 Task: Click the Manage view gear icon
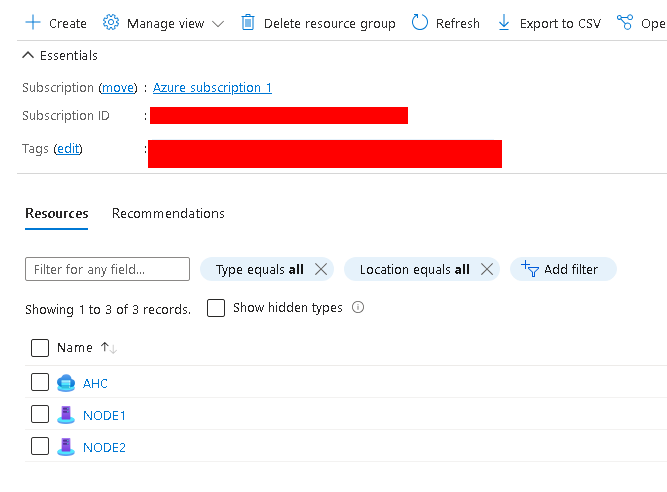click(x=111, y=23)
